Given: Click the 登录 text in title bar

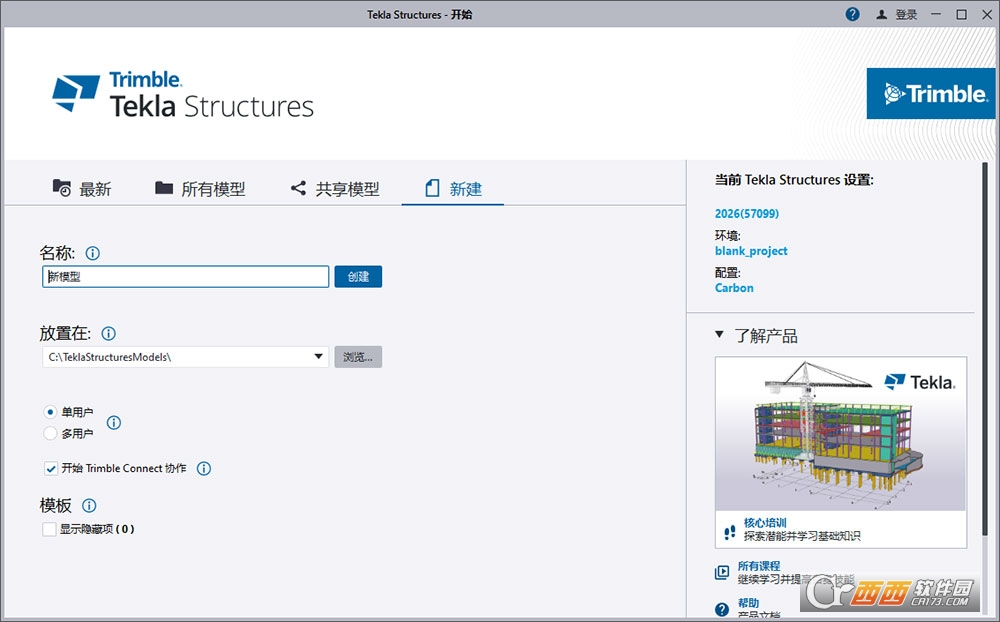Looking at the screenshot, I should coord(906,15).
